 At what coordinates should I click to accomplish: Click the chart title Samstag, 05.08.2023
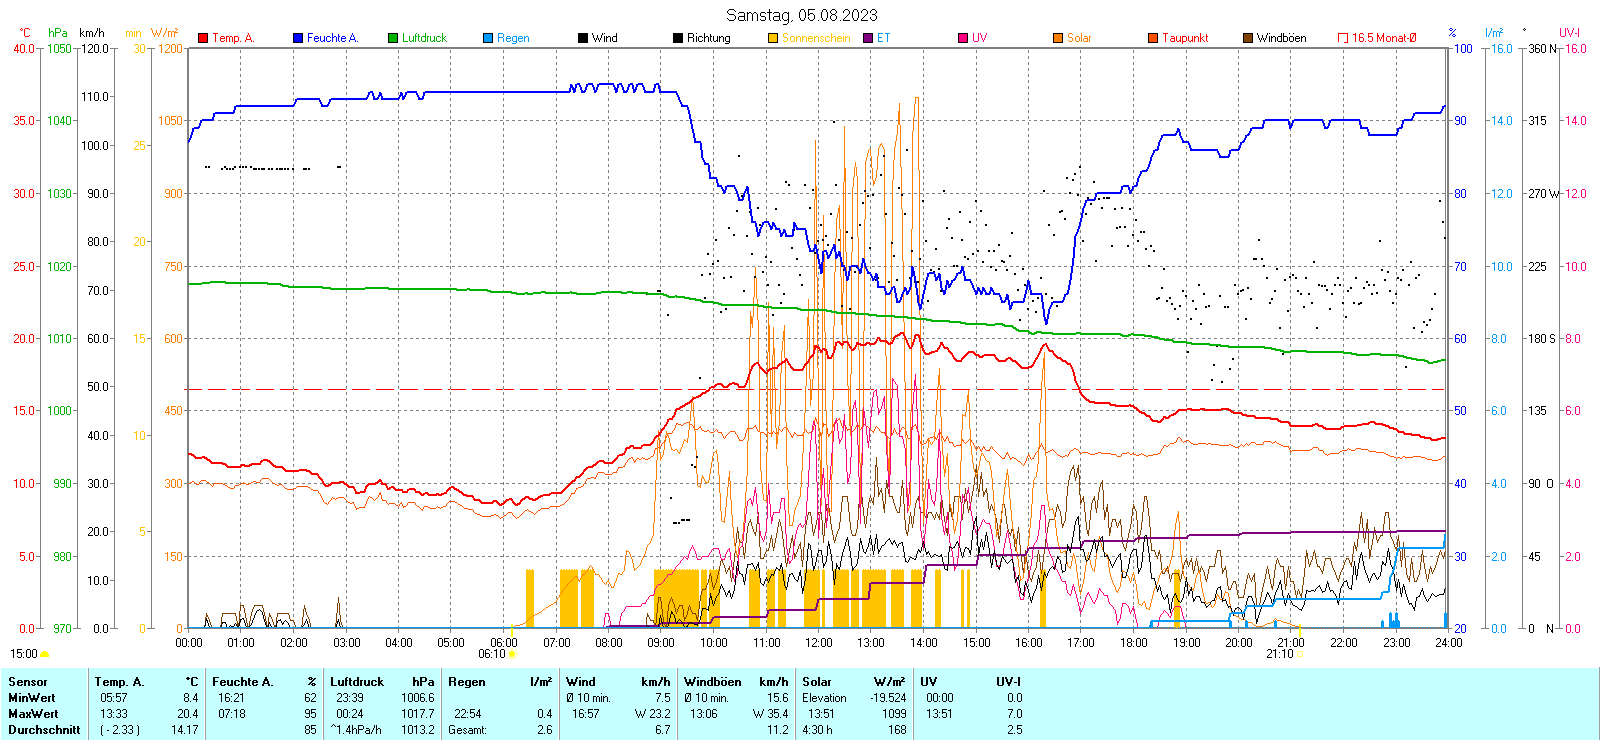tap(801, 15)
